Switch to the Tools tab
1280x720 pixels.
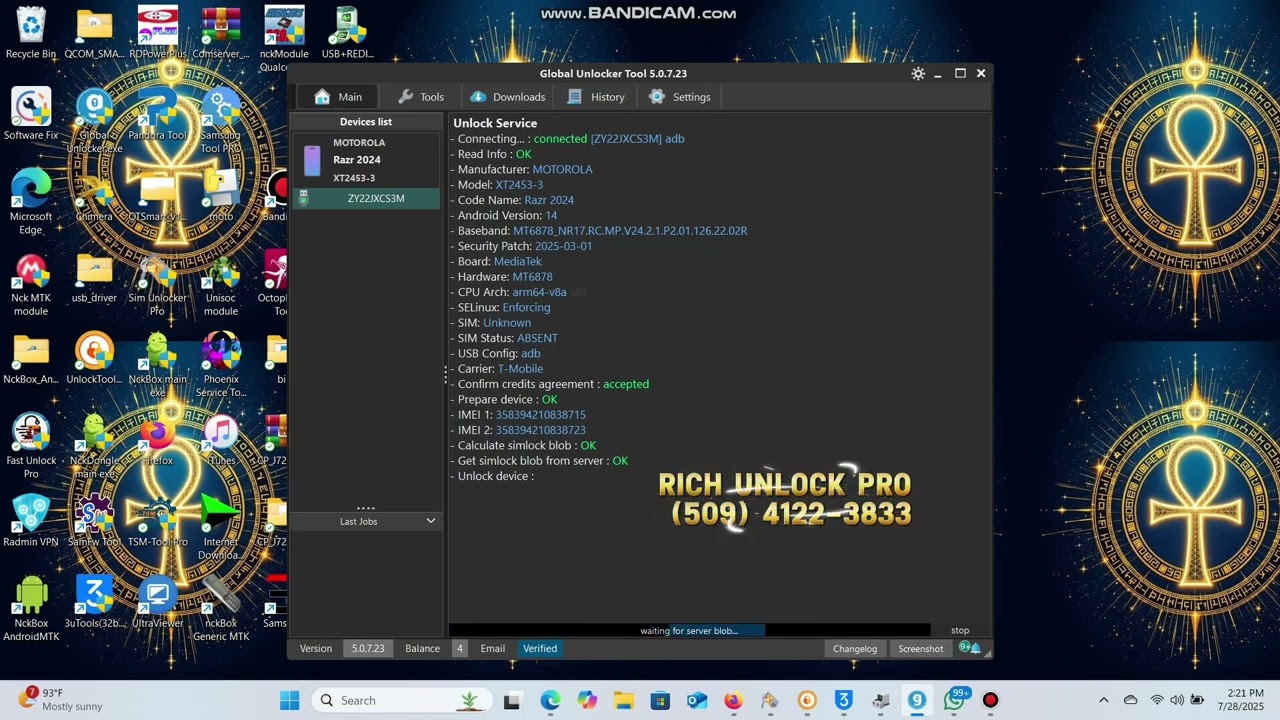pos(421,97)
